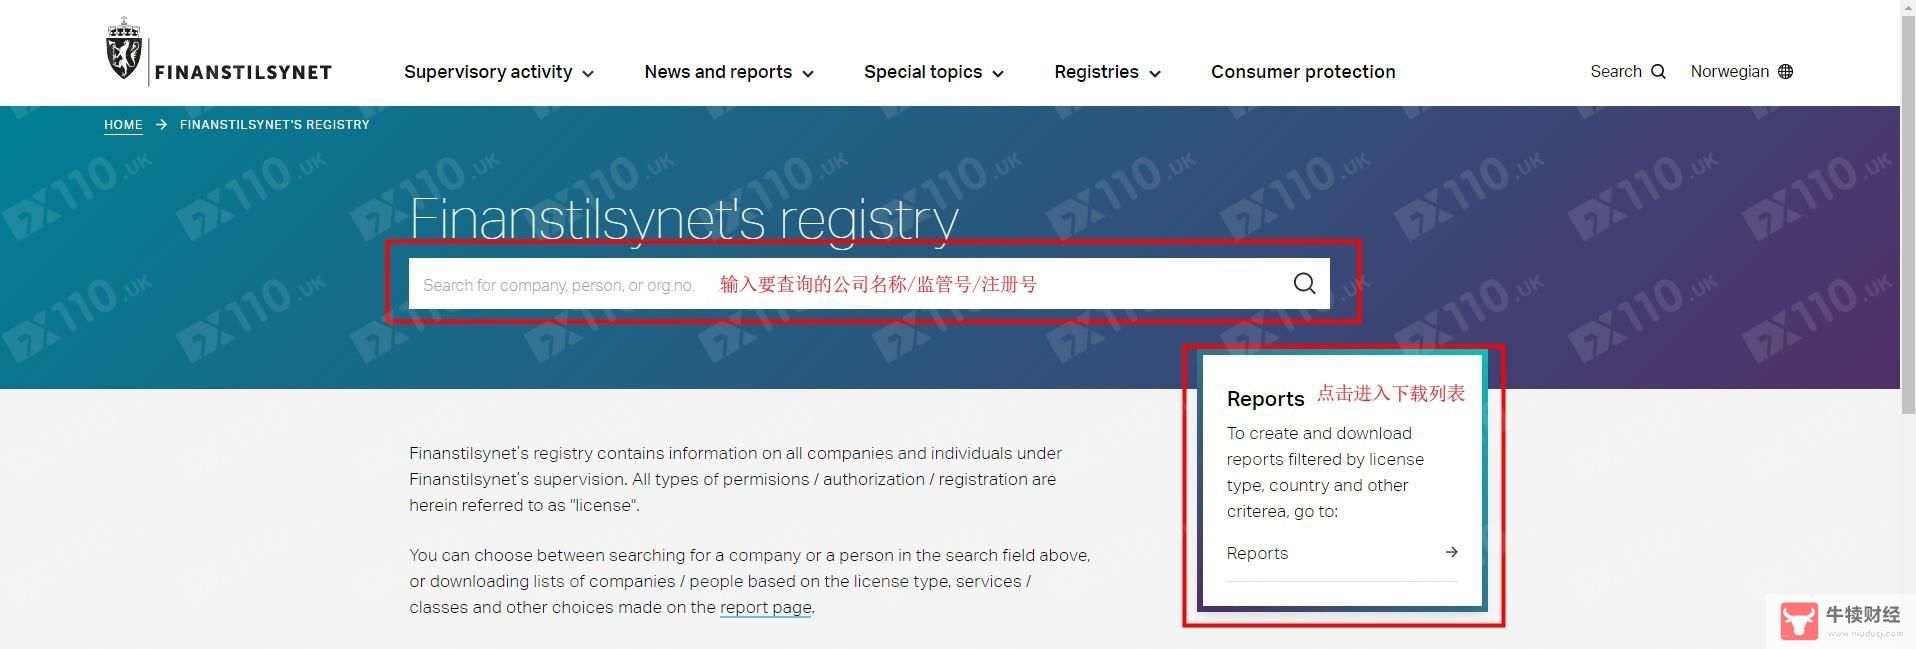Click the FINANSTILSYNET'S REGISTRY breadcrumb text
The width and height of the screenshot is (1916, 649).
[x=275, y=125]
